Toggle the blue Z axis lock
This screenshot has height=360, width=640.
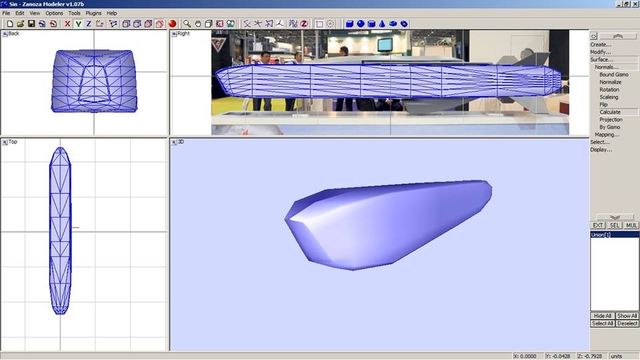89,24
